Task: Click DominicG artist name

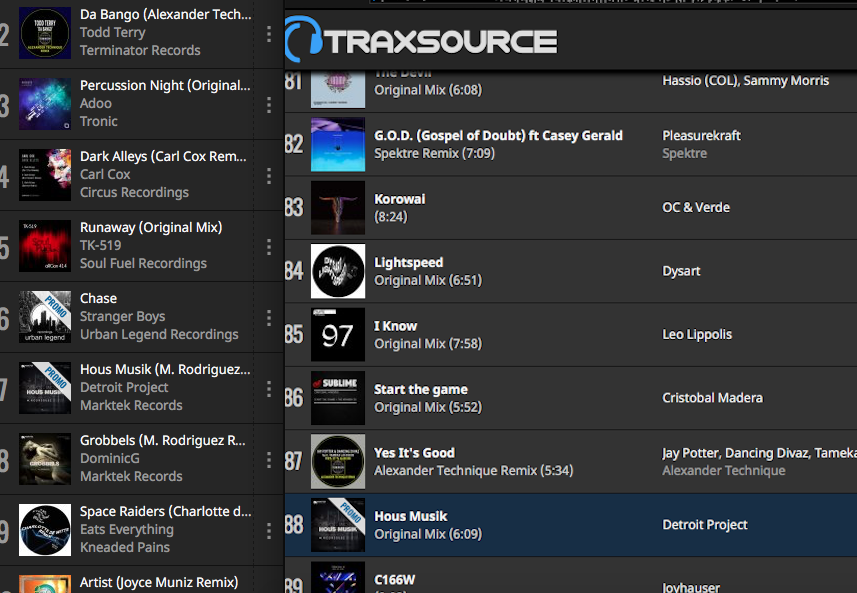Action: coord(109,459)
